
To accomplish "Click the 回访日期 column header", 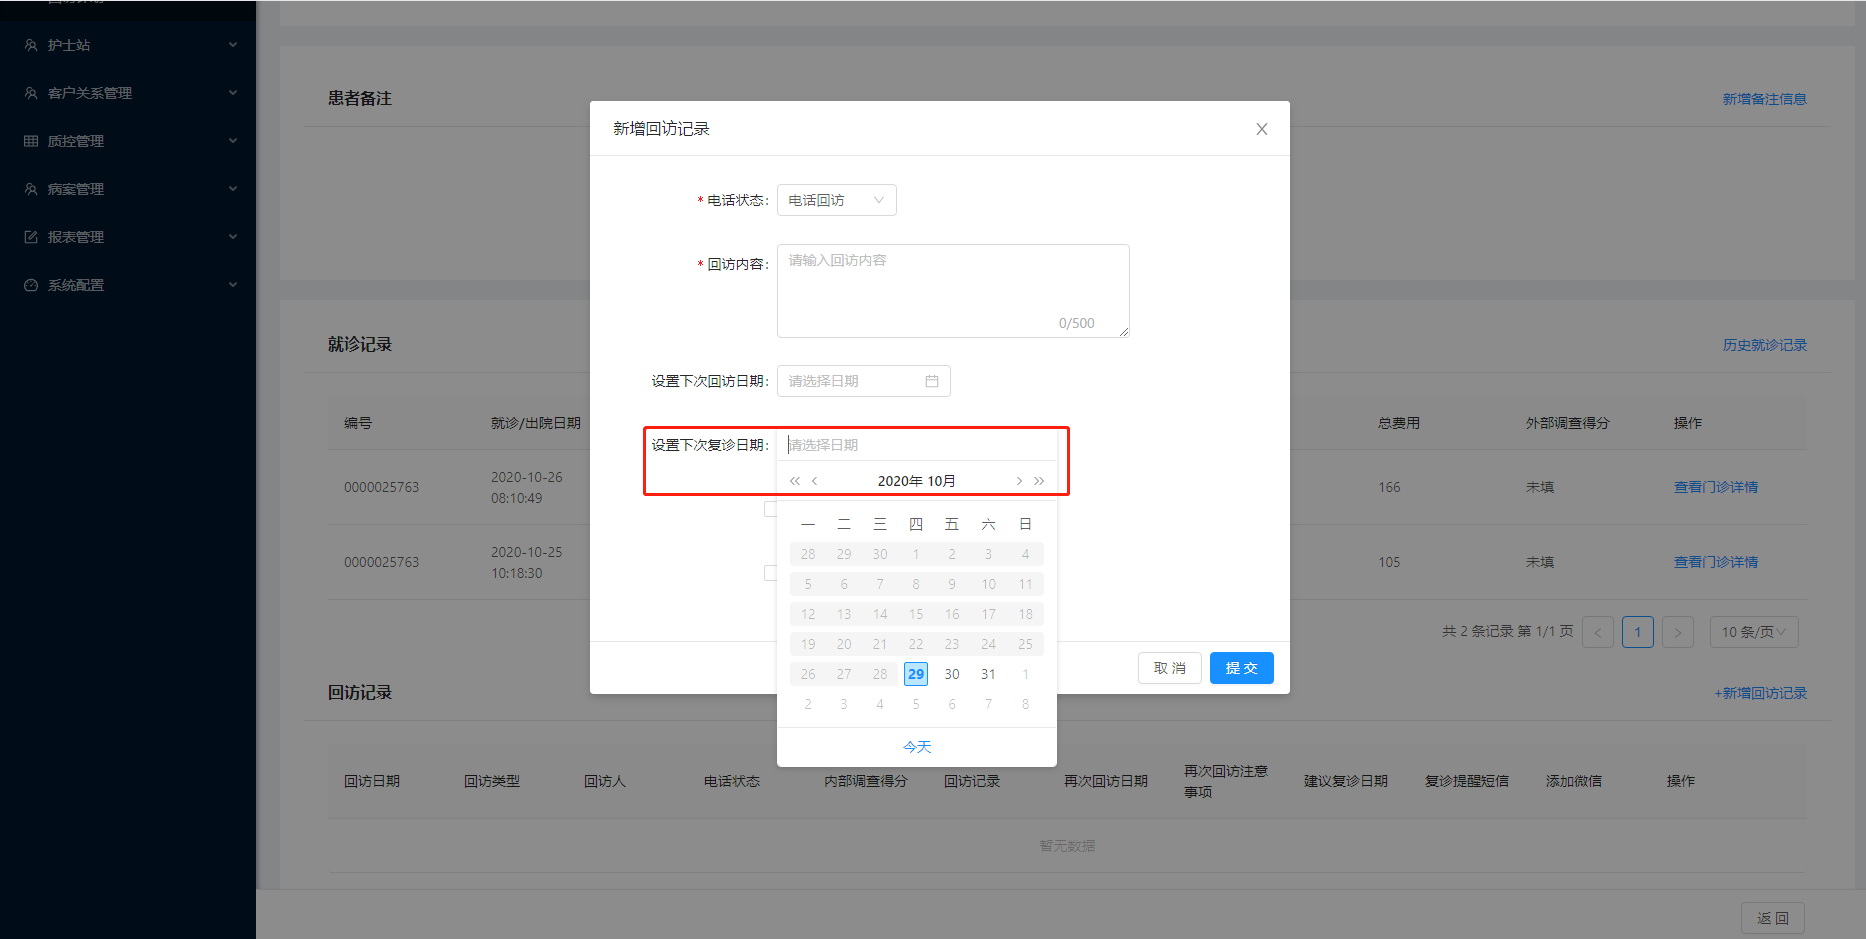I will [x=372, y=781].
